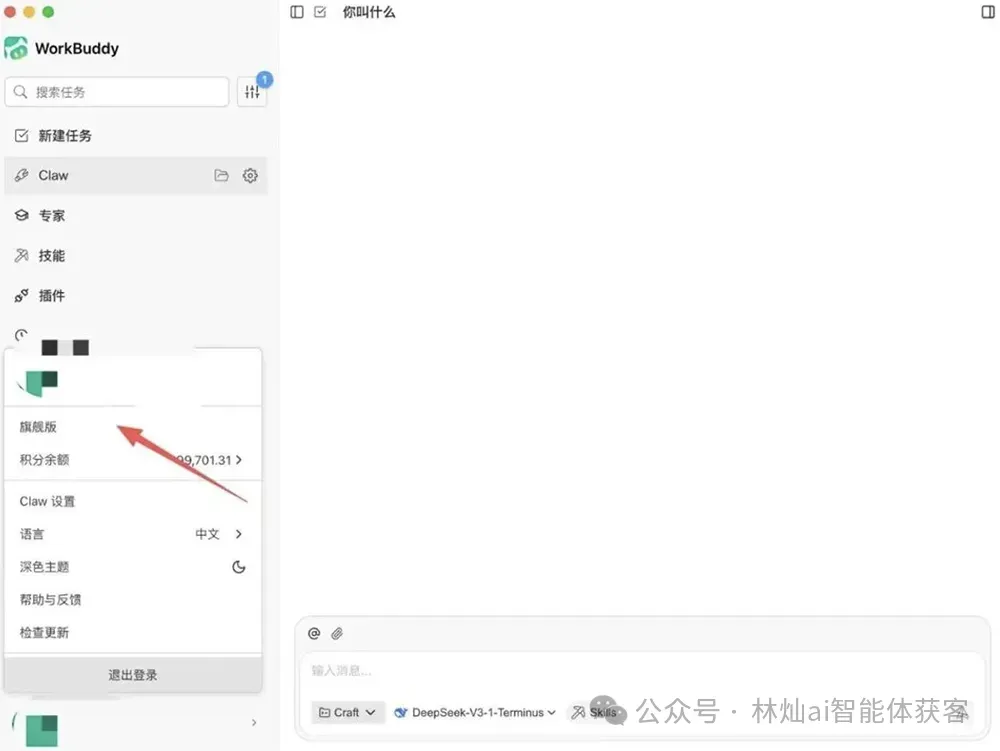This screenshot has width=1000, height=751.
Task: Click the task checkbox icon beside title
Action: [320, 12]
